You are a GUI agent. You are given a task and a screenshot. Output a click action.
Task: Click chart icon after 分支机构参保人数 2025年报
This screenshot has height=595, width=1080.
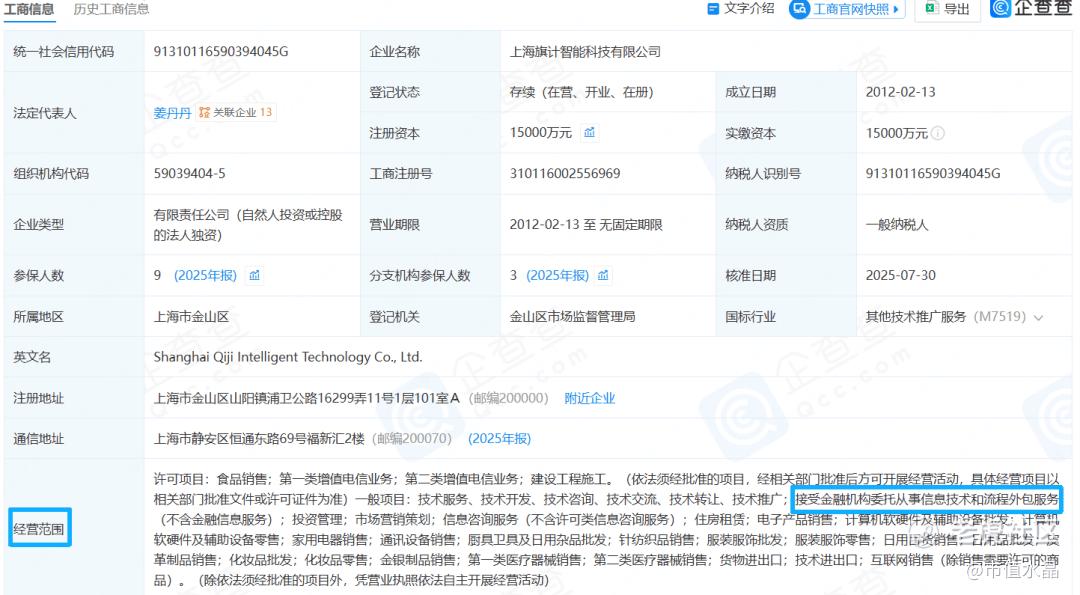[x=603, y=275]
